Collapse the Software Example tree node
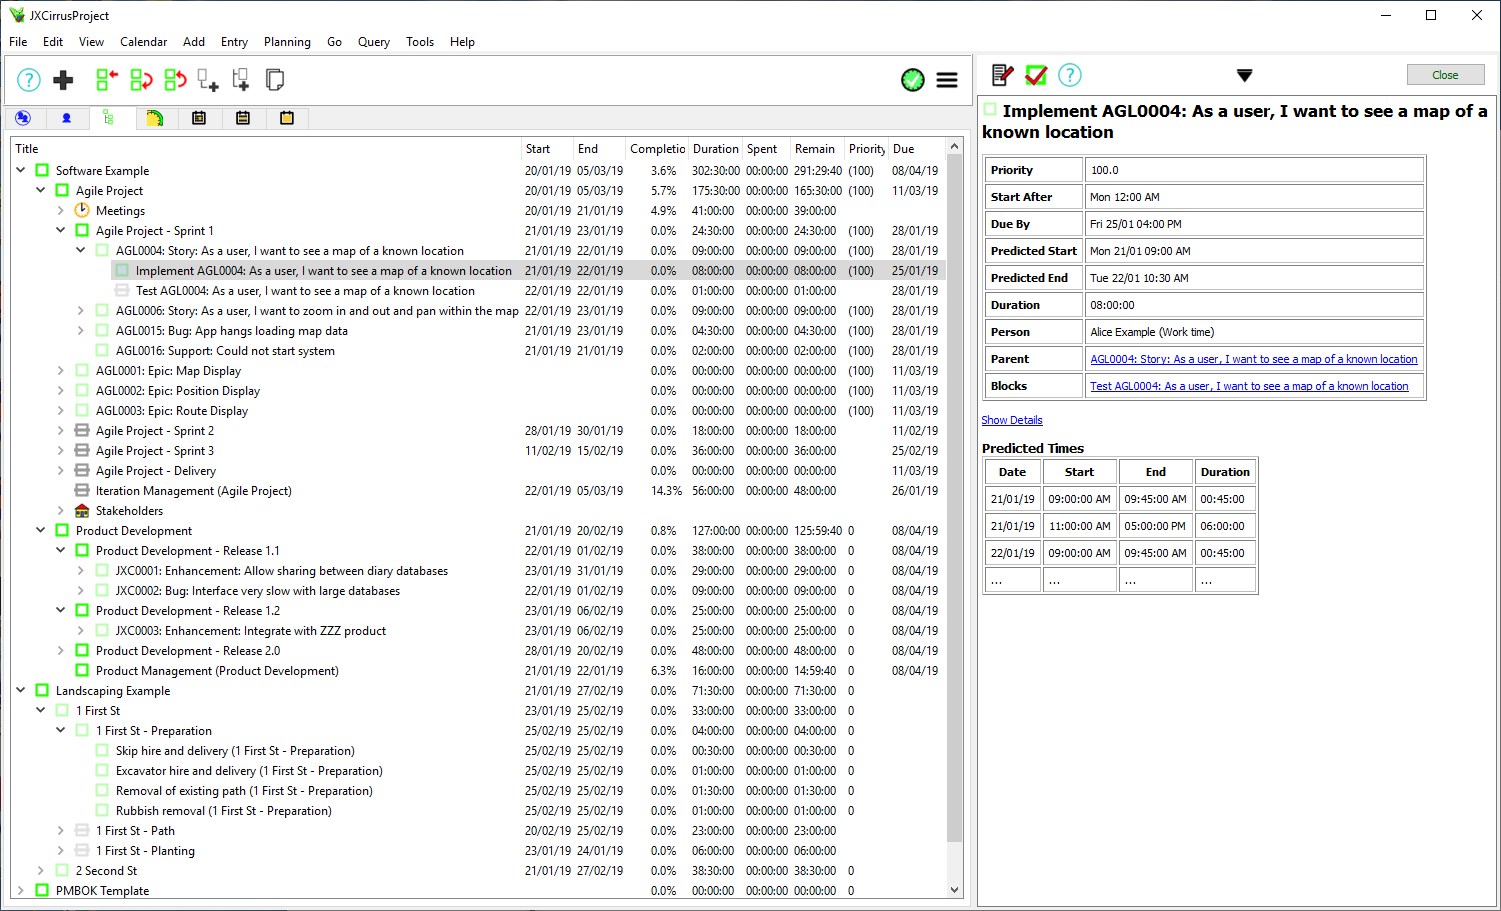The width and height of the screenshot is (1501, 911). coord(21,171)
